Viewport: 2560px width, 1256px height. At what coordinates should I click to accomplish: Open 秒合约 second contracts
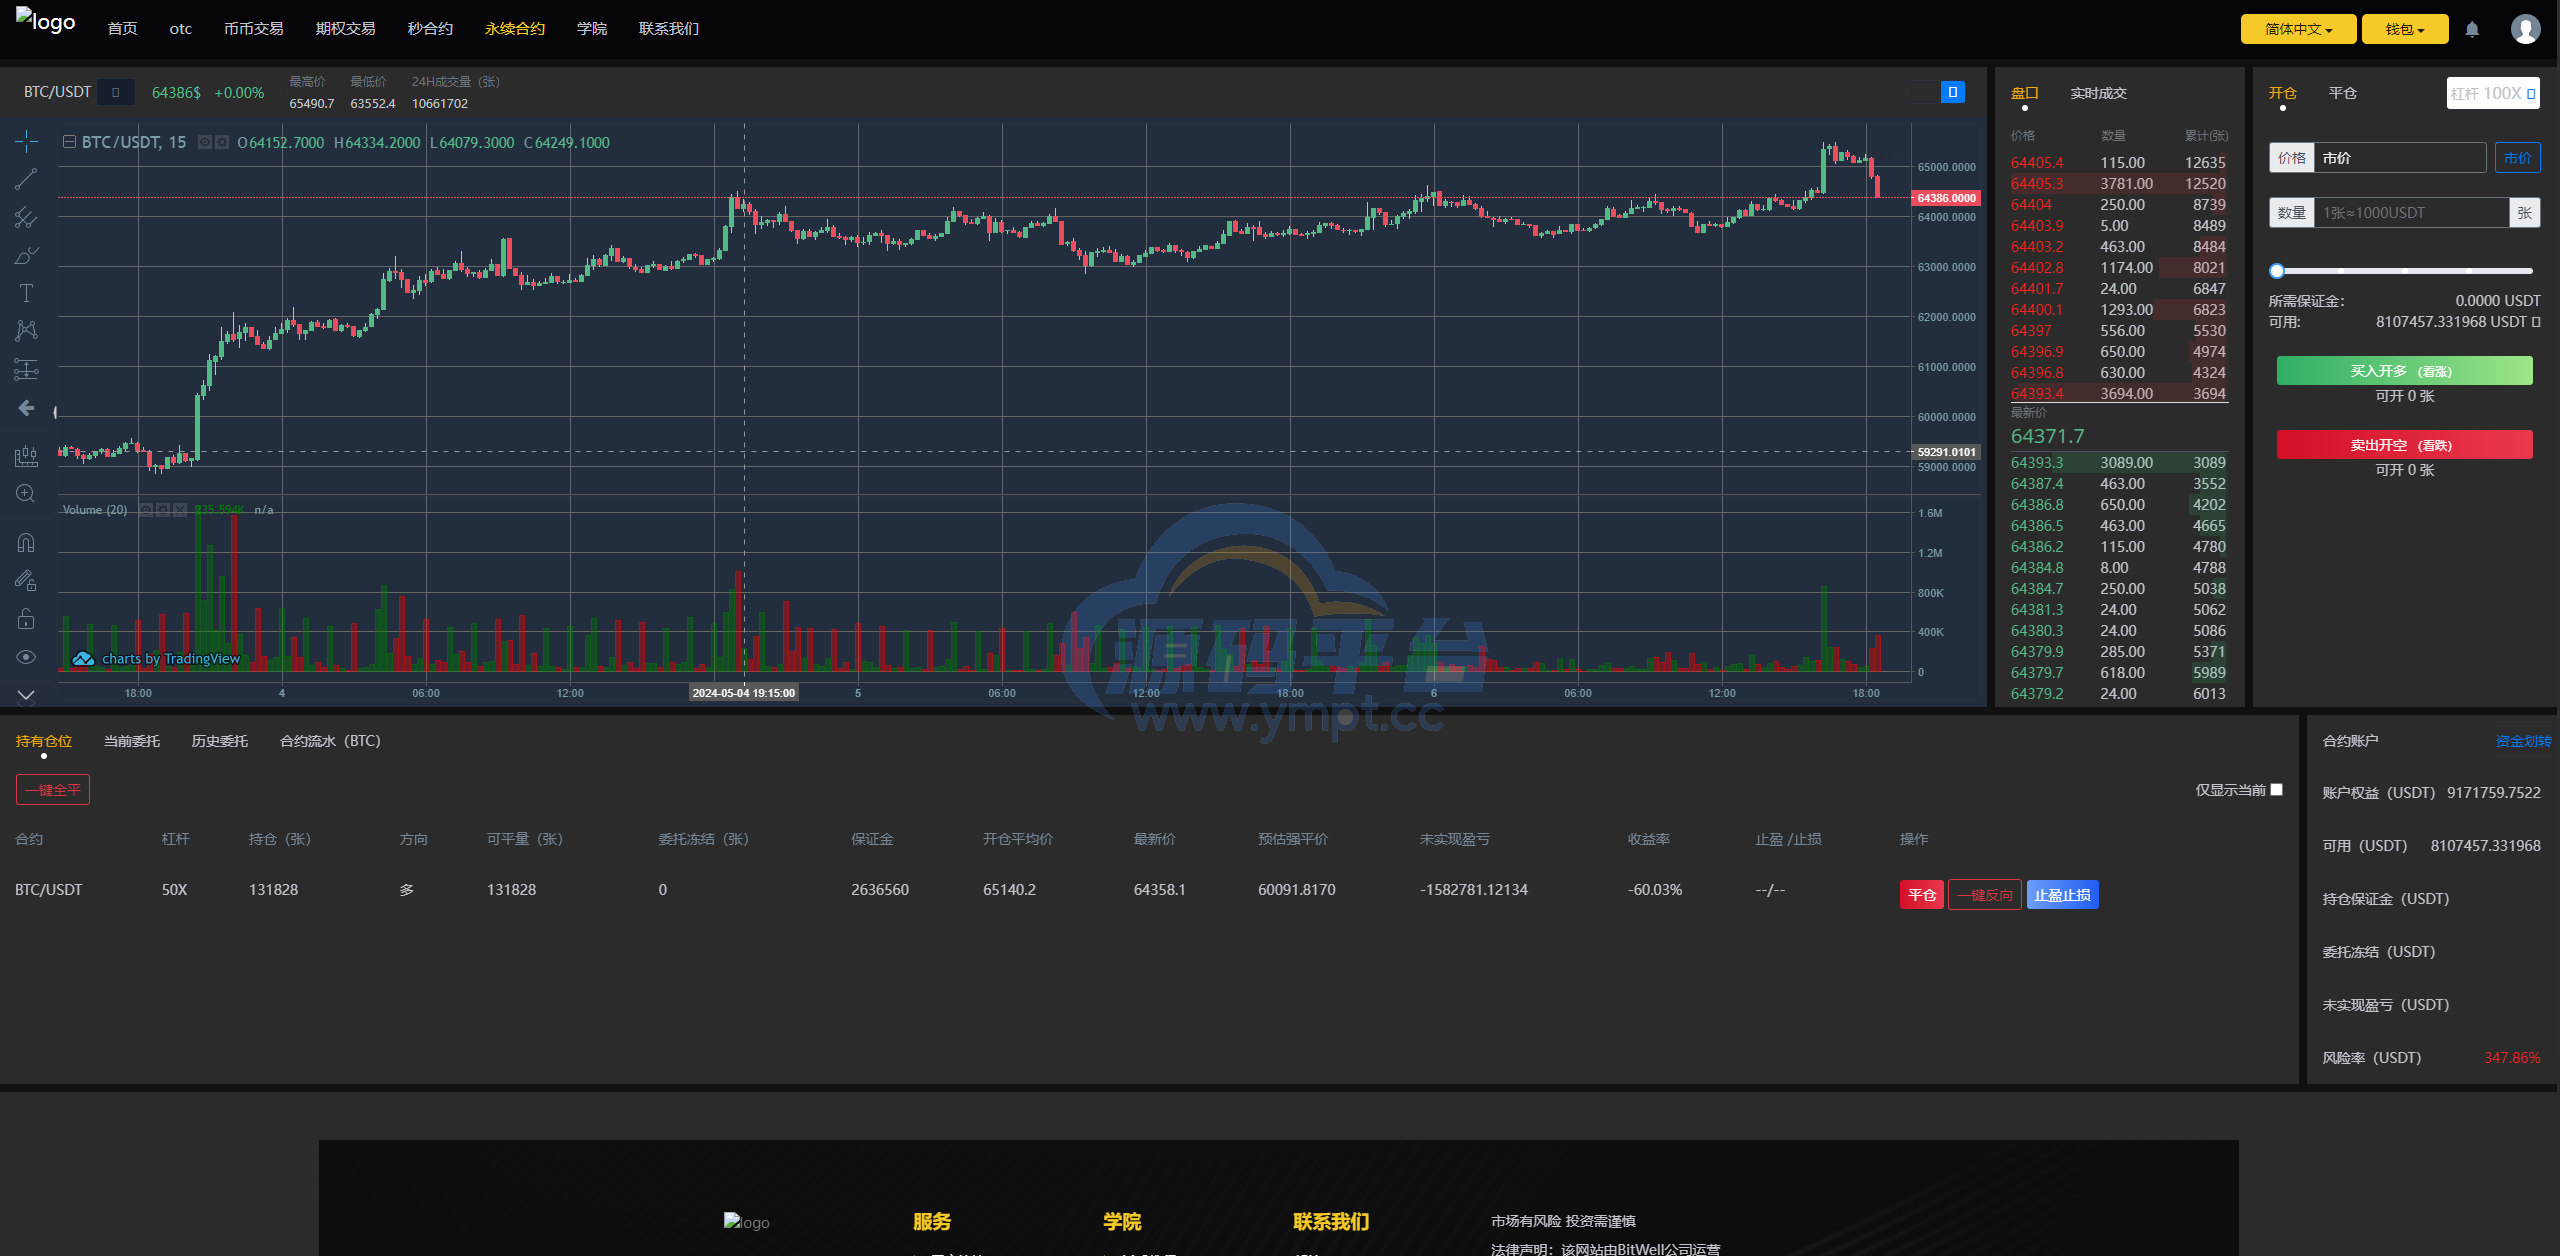point(431,29)
